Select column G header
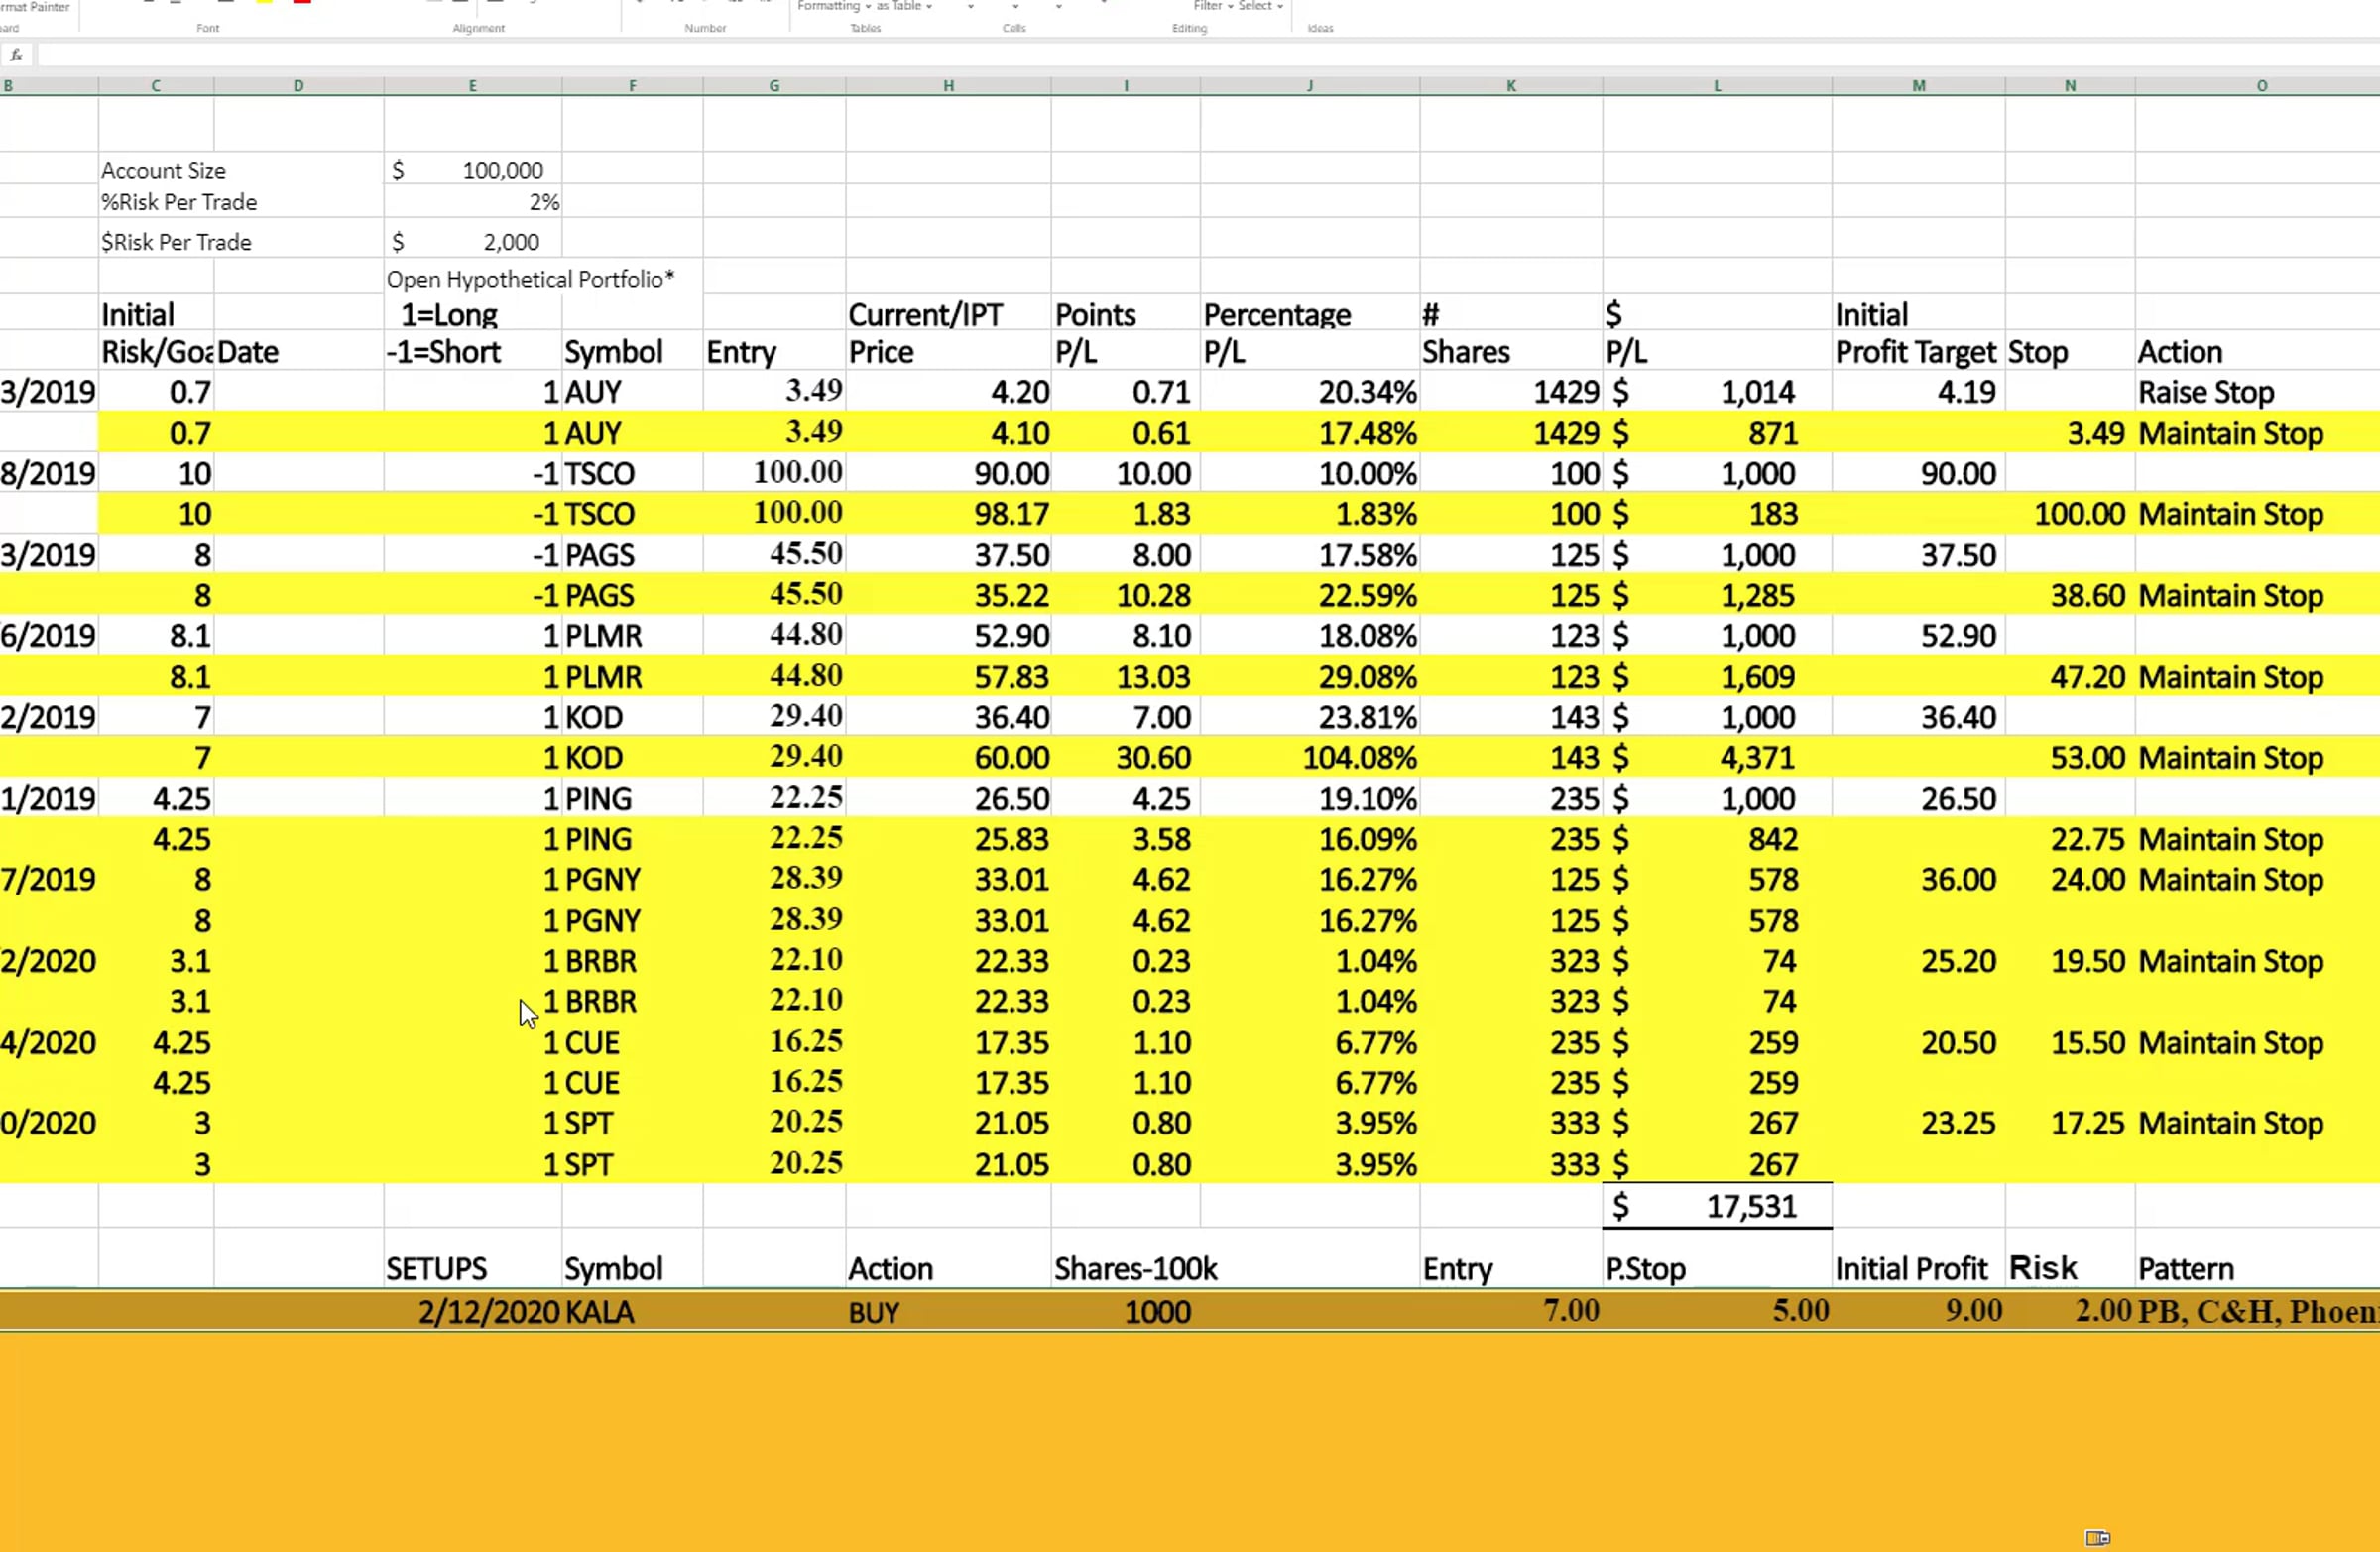Image resolution: width=2380 pixels, height=1552 pixels. [774, 86]
